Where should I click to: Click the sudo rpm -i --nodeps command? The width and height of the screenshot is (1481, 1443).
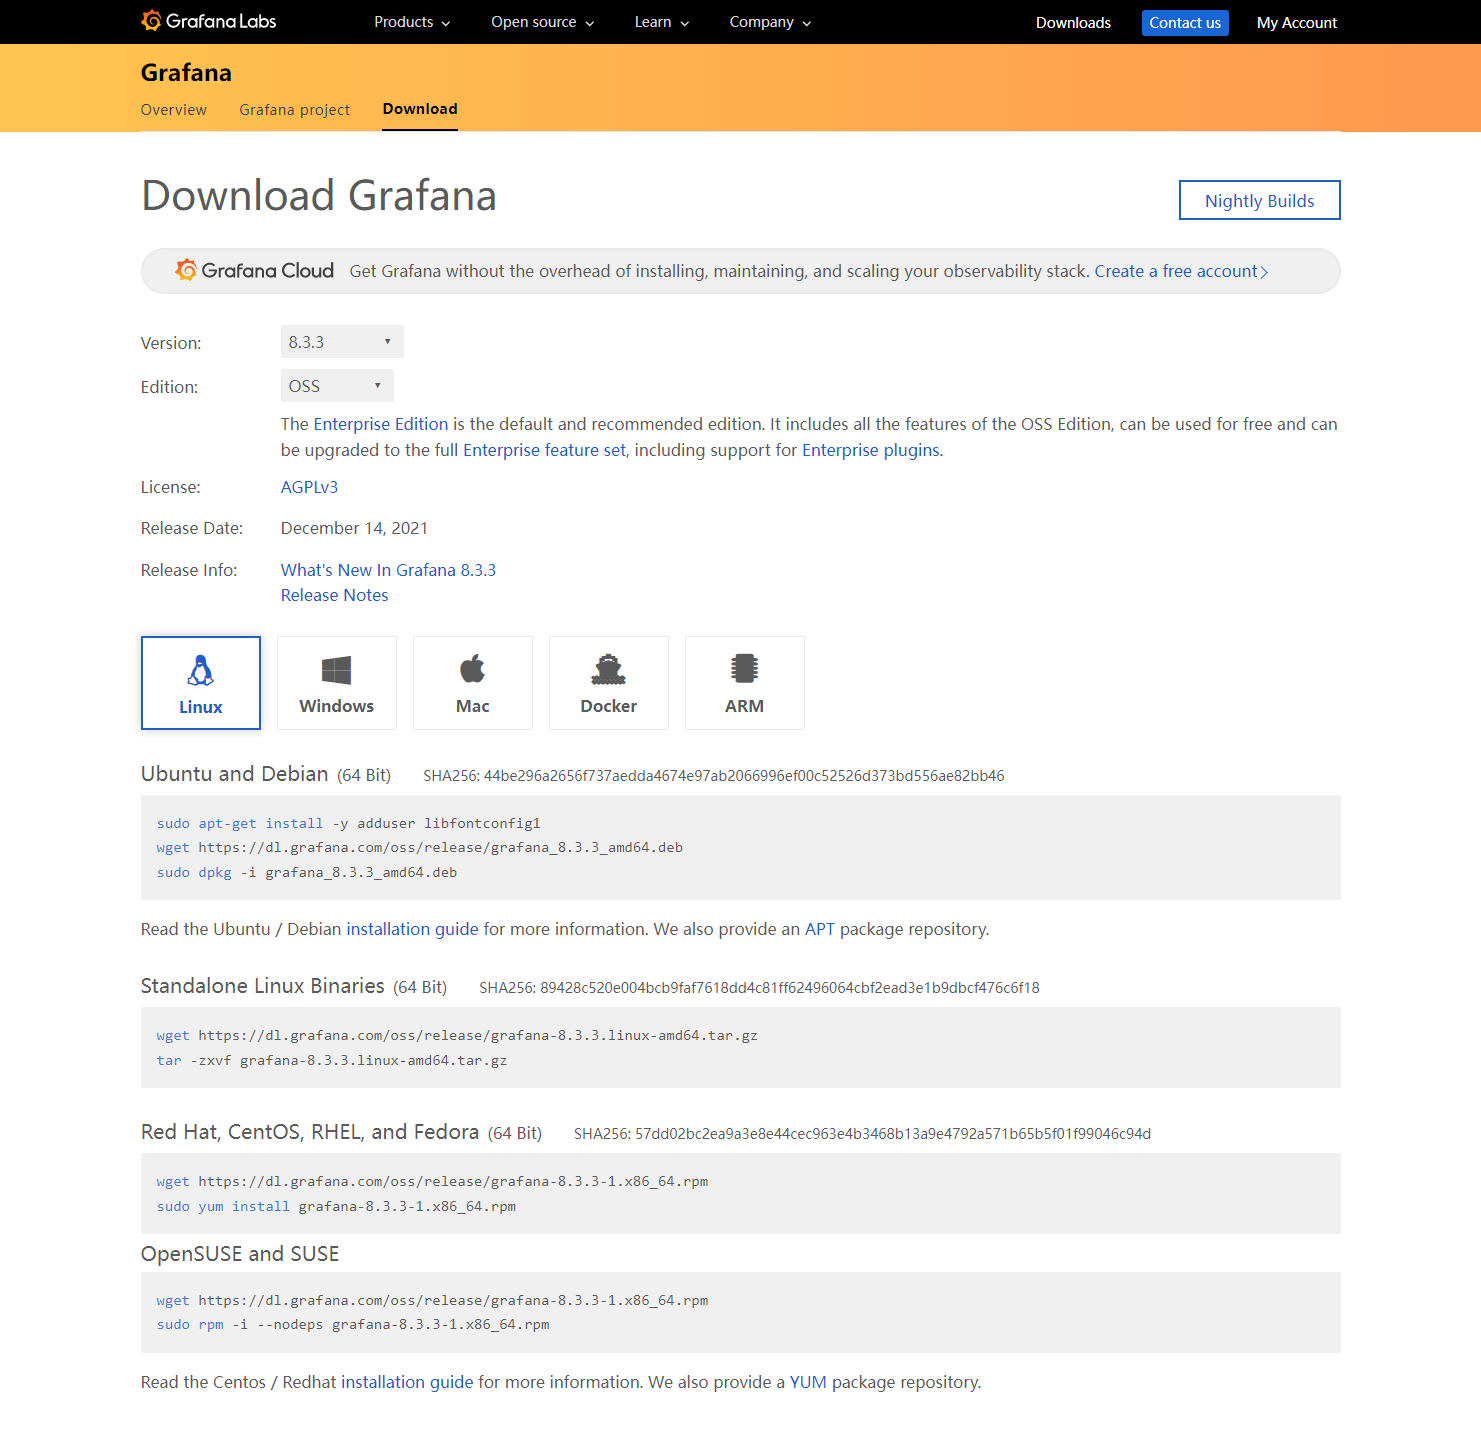click(x=353, y=1324)
